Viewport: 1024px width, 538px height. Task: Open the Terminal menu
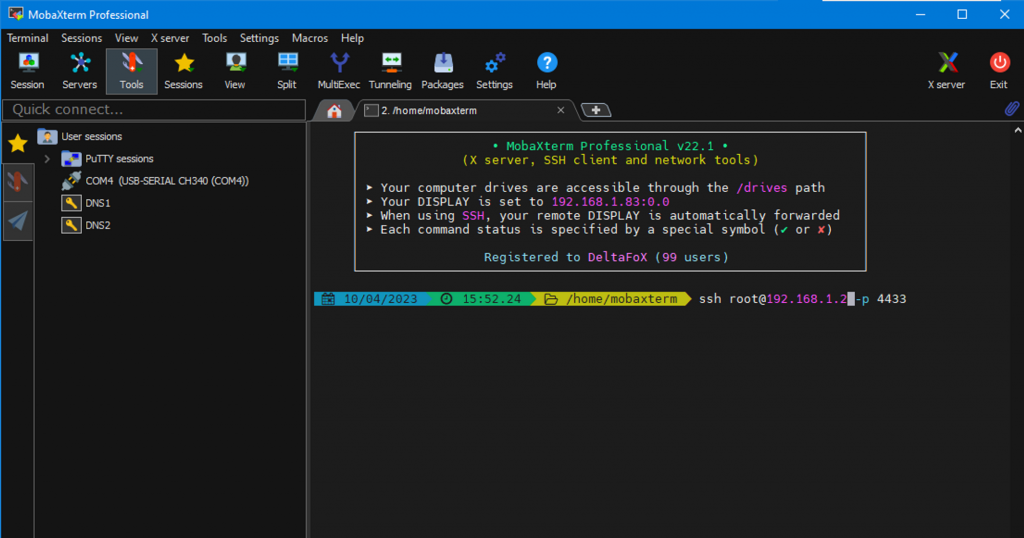pos(27,38)
